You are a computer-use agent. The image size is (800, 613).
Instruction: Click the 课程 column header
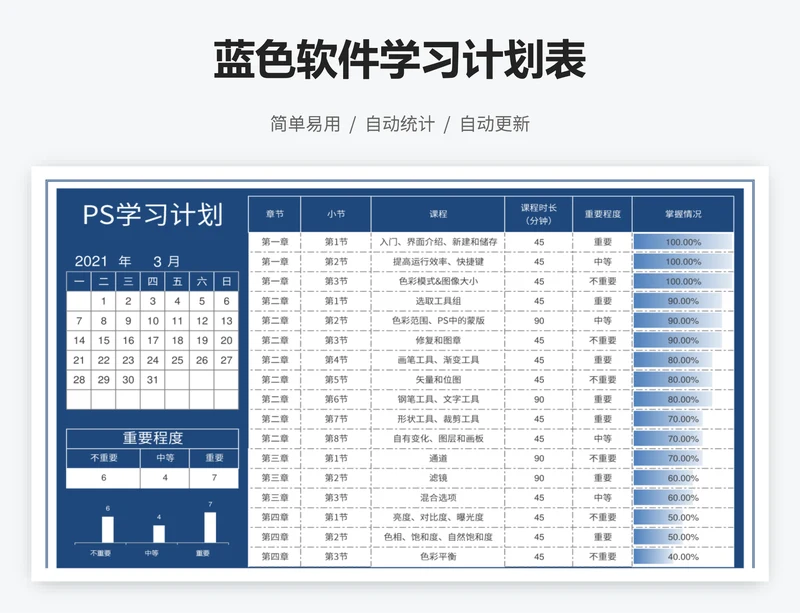click(x=438, y=214)
